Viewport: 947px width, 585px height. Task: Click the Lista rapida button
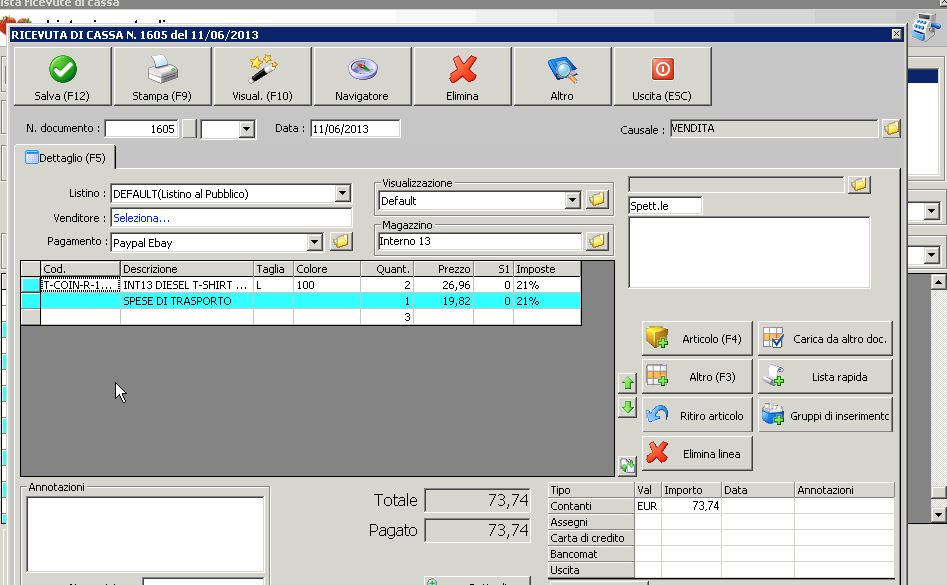pos(825,377)
